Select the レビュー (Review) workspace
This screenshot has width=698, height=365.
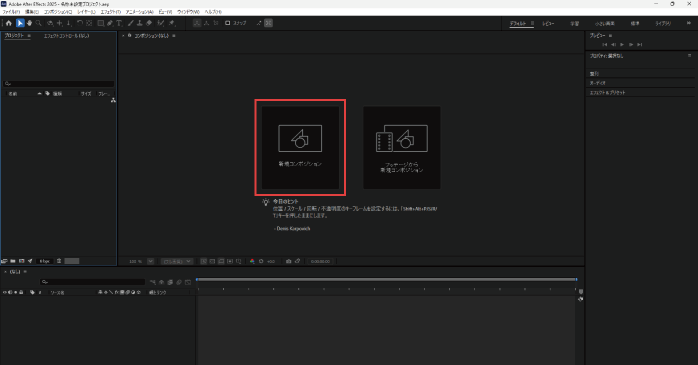click(x=548, y=23)
